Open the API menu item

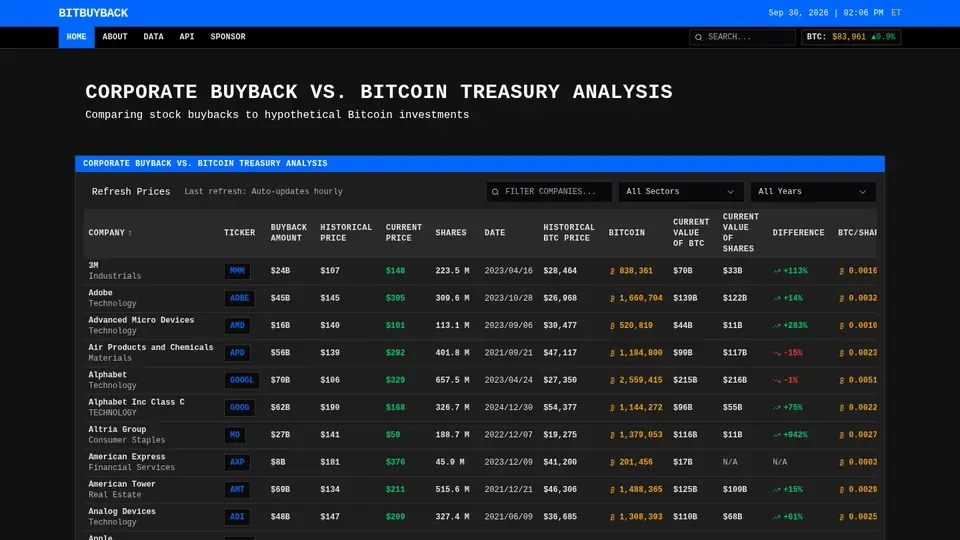(187, 37)
